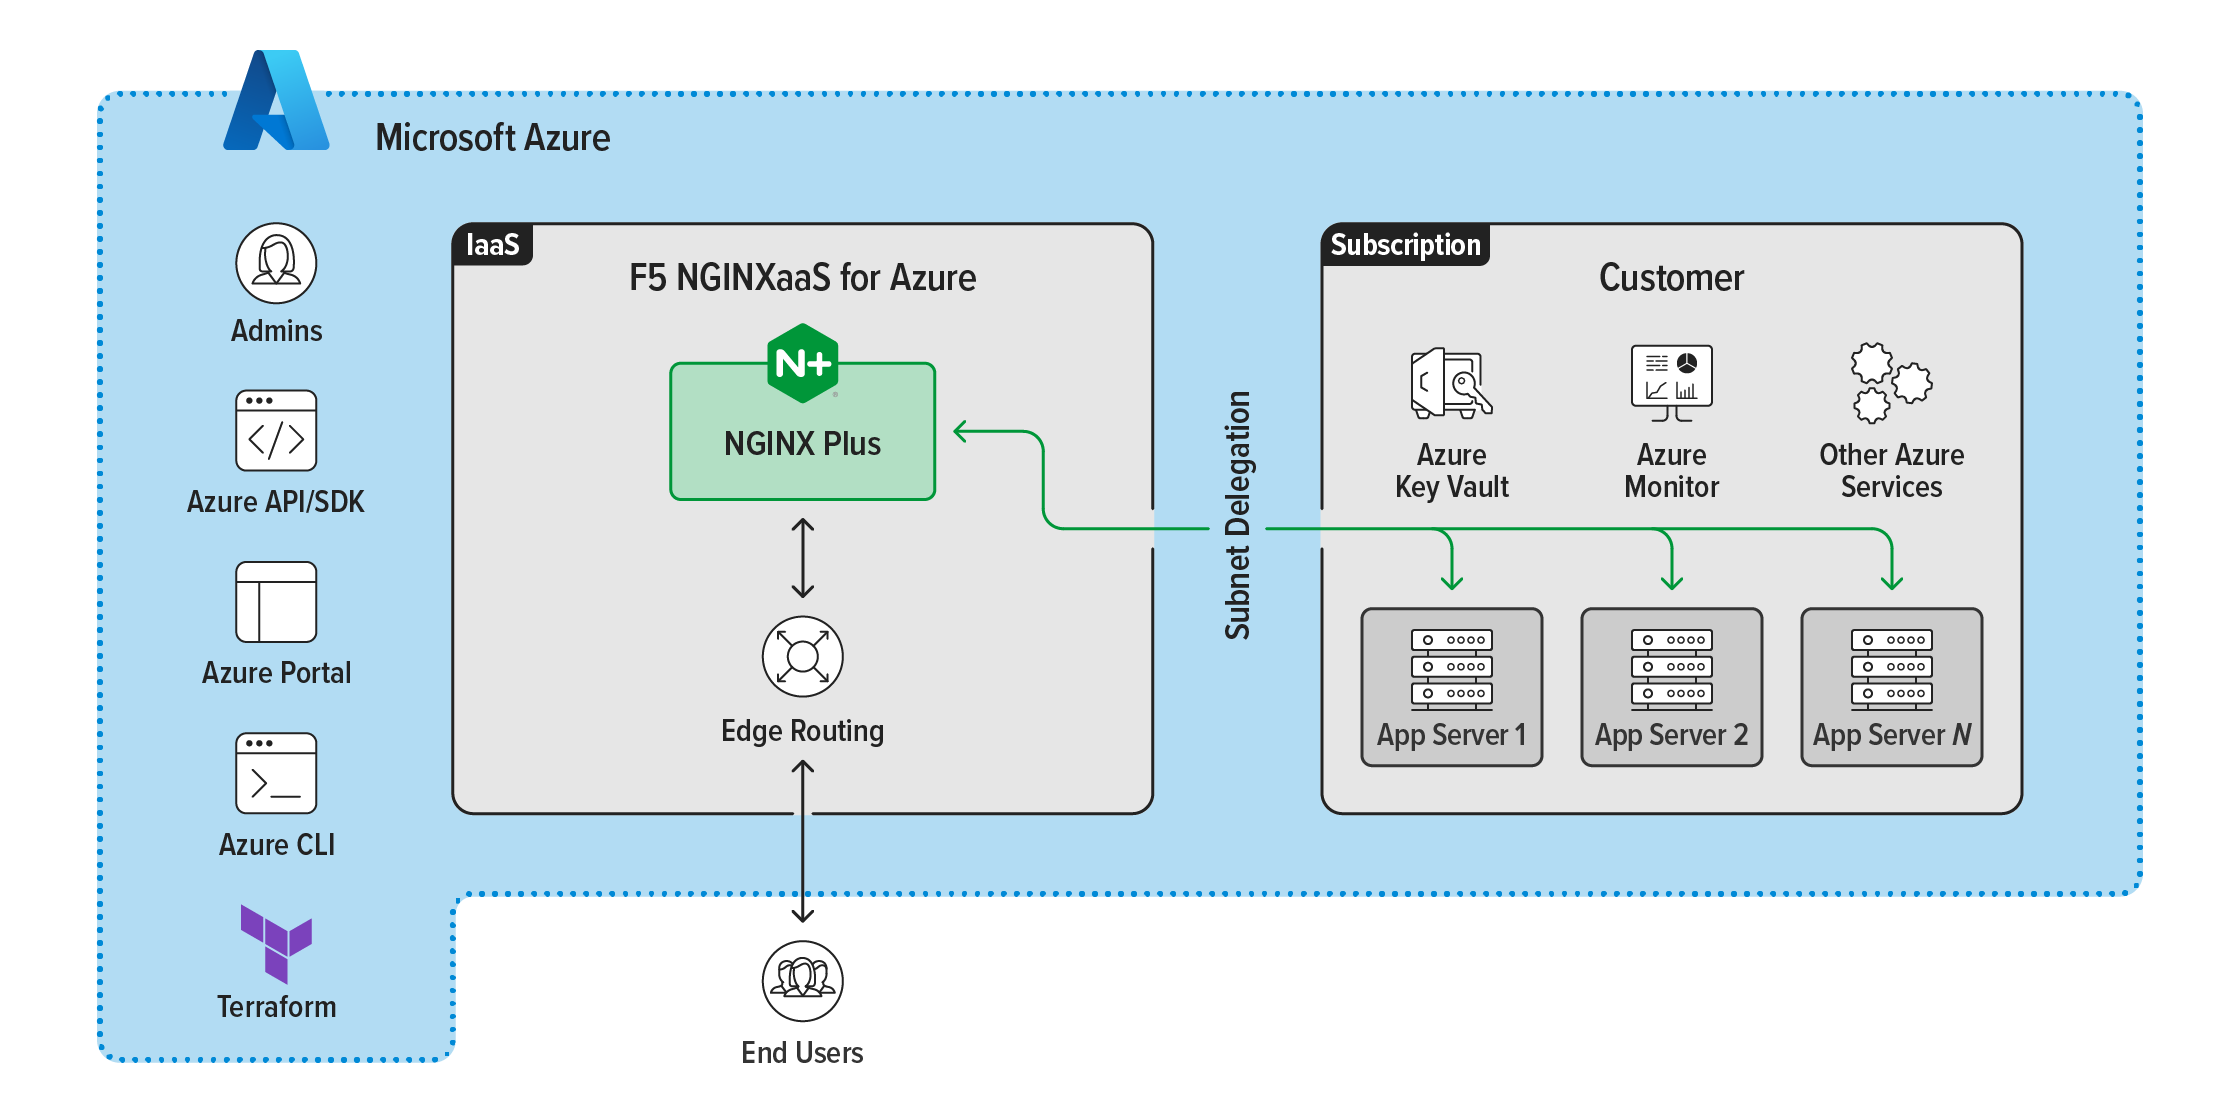The image size is (2240, 1100).
Task: Click the Admins person icon
Action: (276, 263)
